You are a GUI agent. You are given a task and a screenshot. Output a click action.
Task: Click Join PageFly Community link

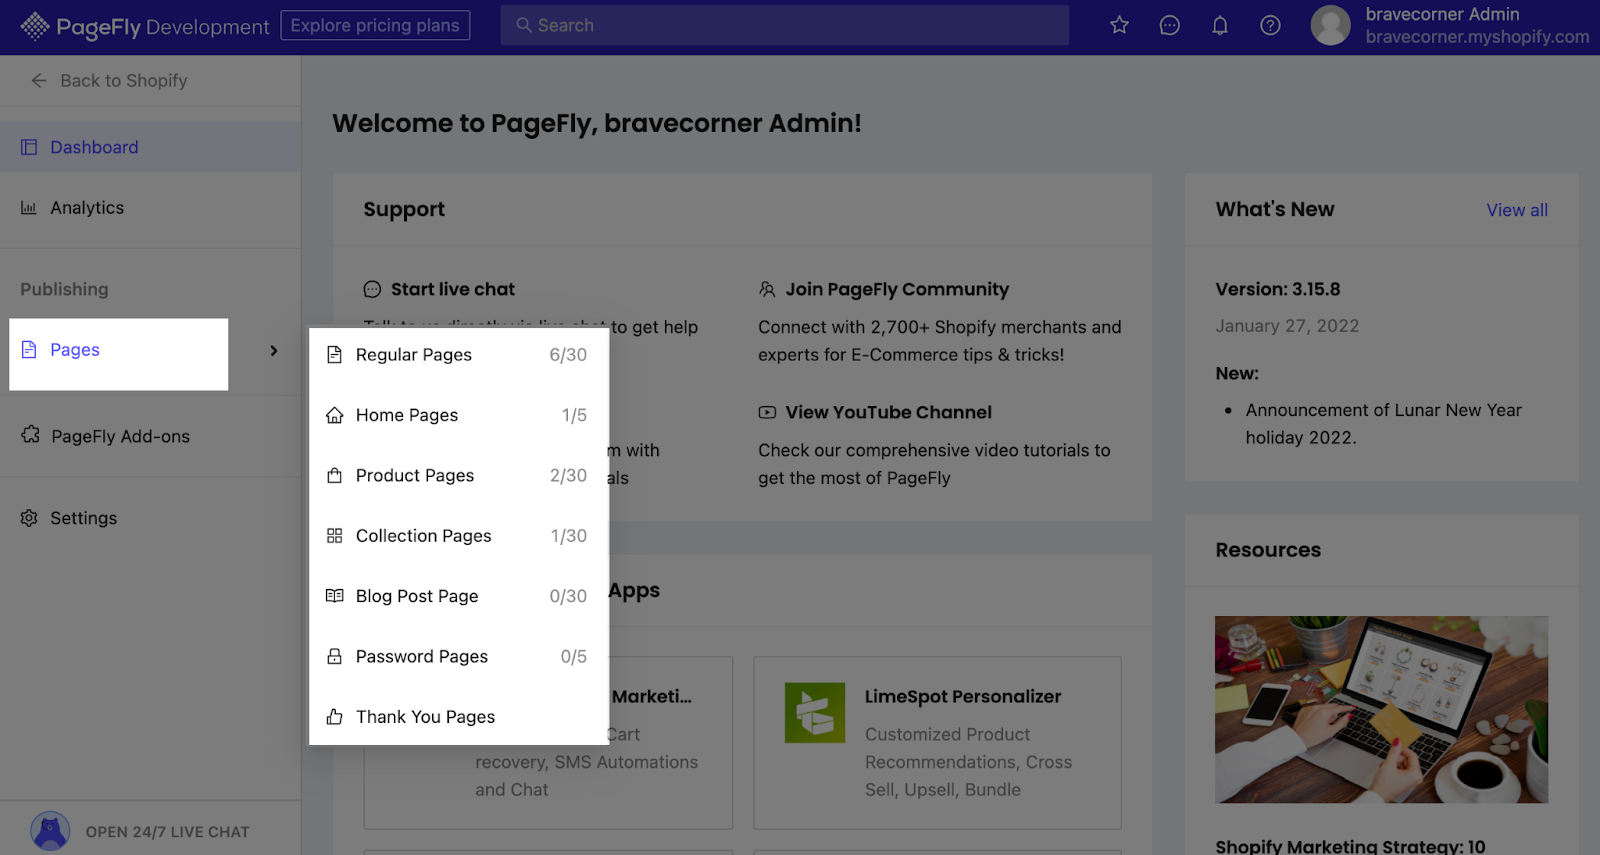pos(897,289)
